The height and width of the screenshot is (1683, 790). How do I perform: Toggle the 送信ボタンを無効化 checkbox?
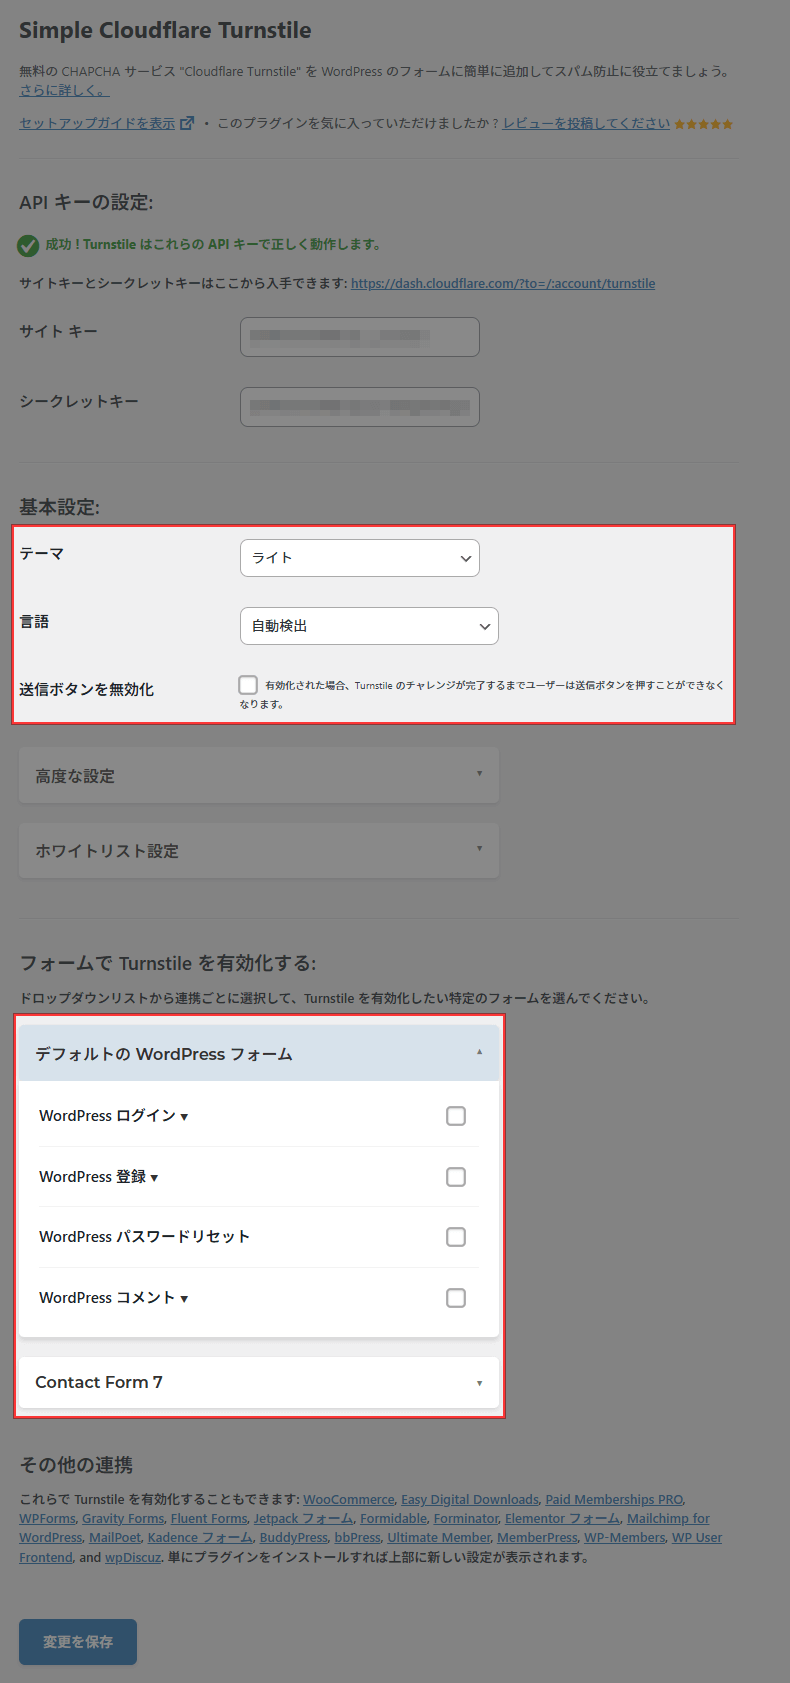248,685
